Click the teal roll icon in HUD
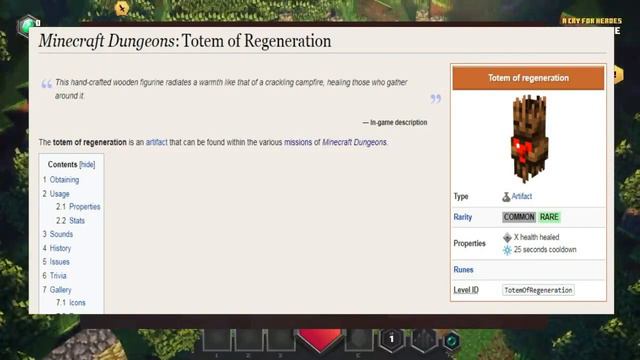 click(451, 340)
